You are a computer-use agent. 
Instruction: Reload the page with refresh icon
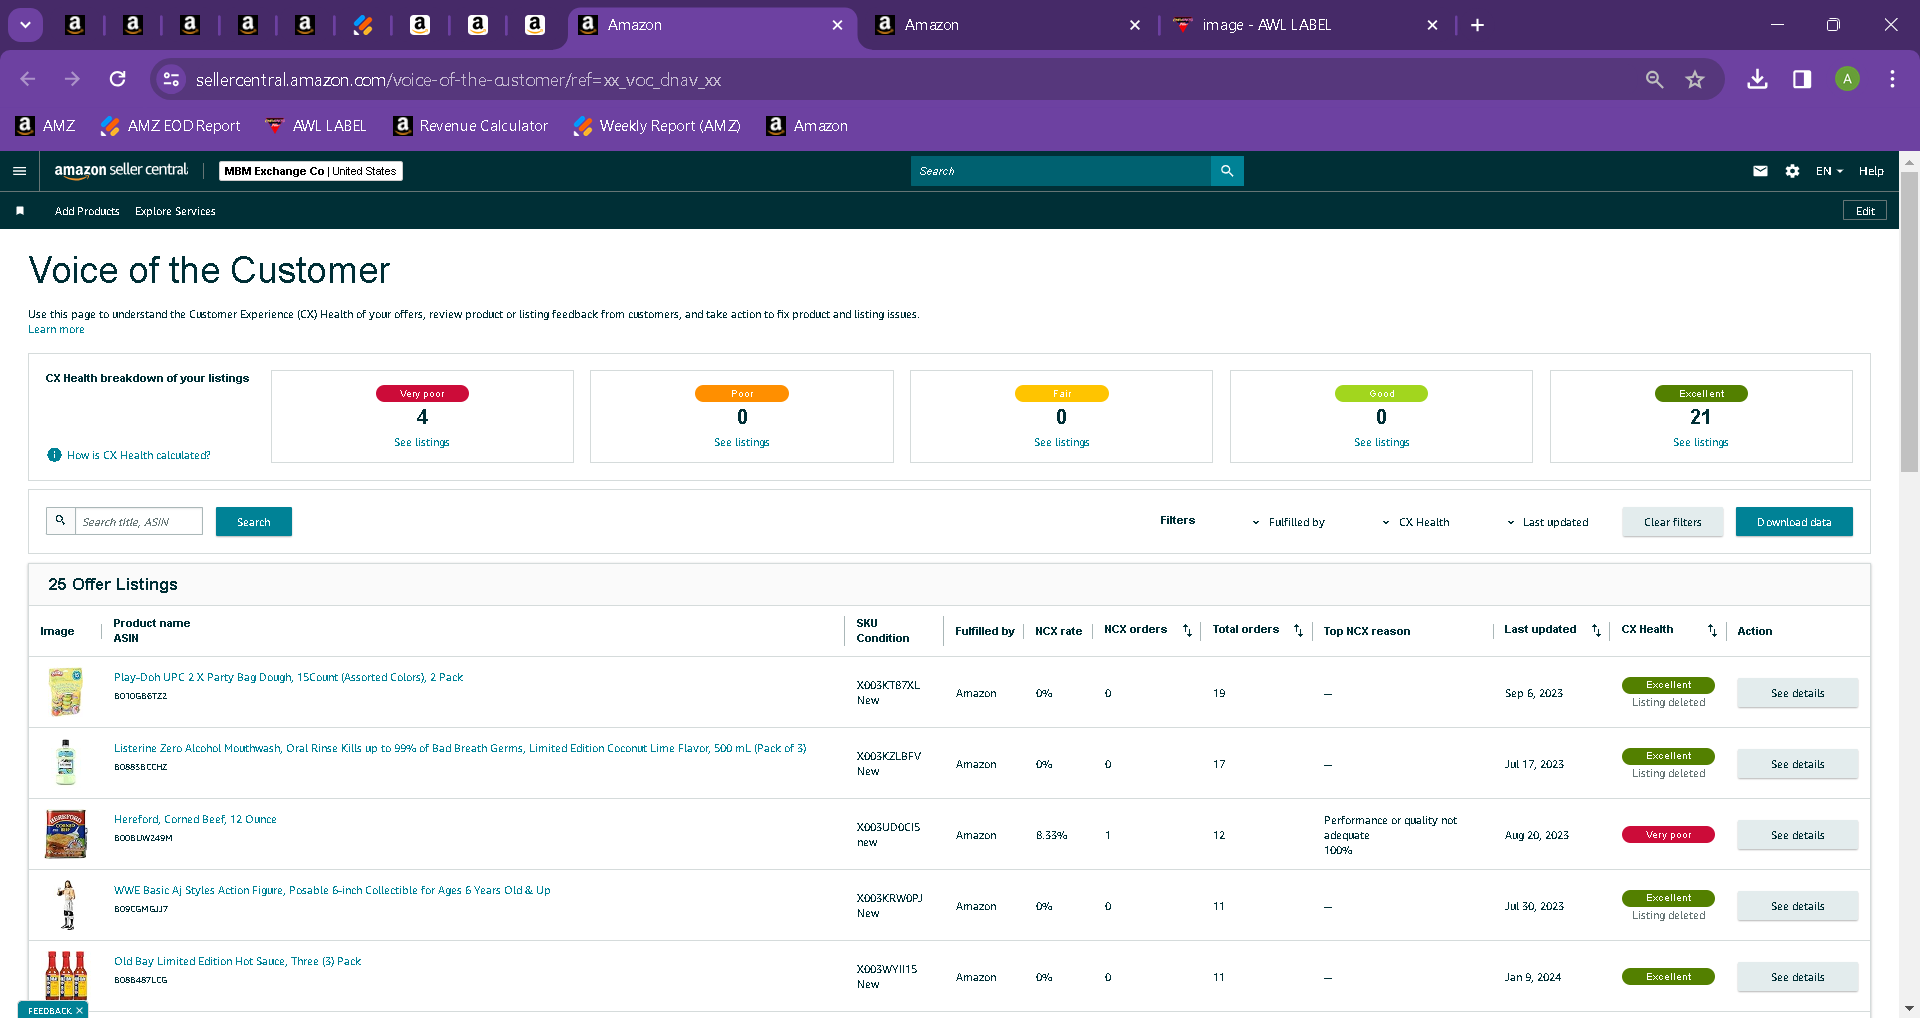point(117,79)
